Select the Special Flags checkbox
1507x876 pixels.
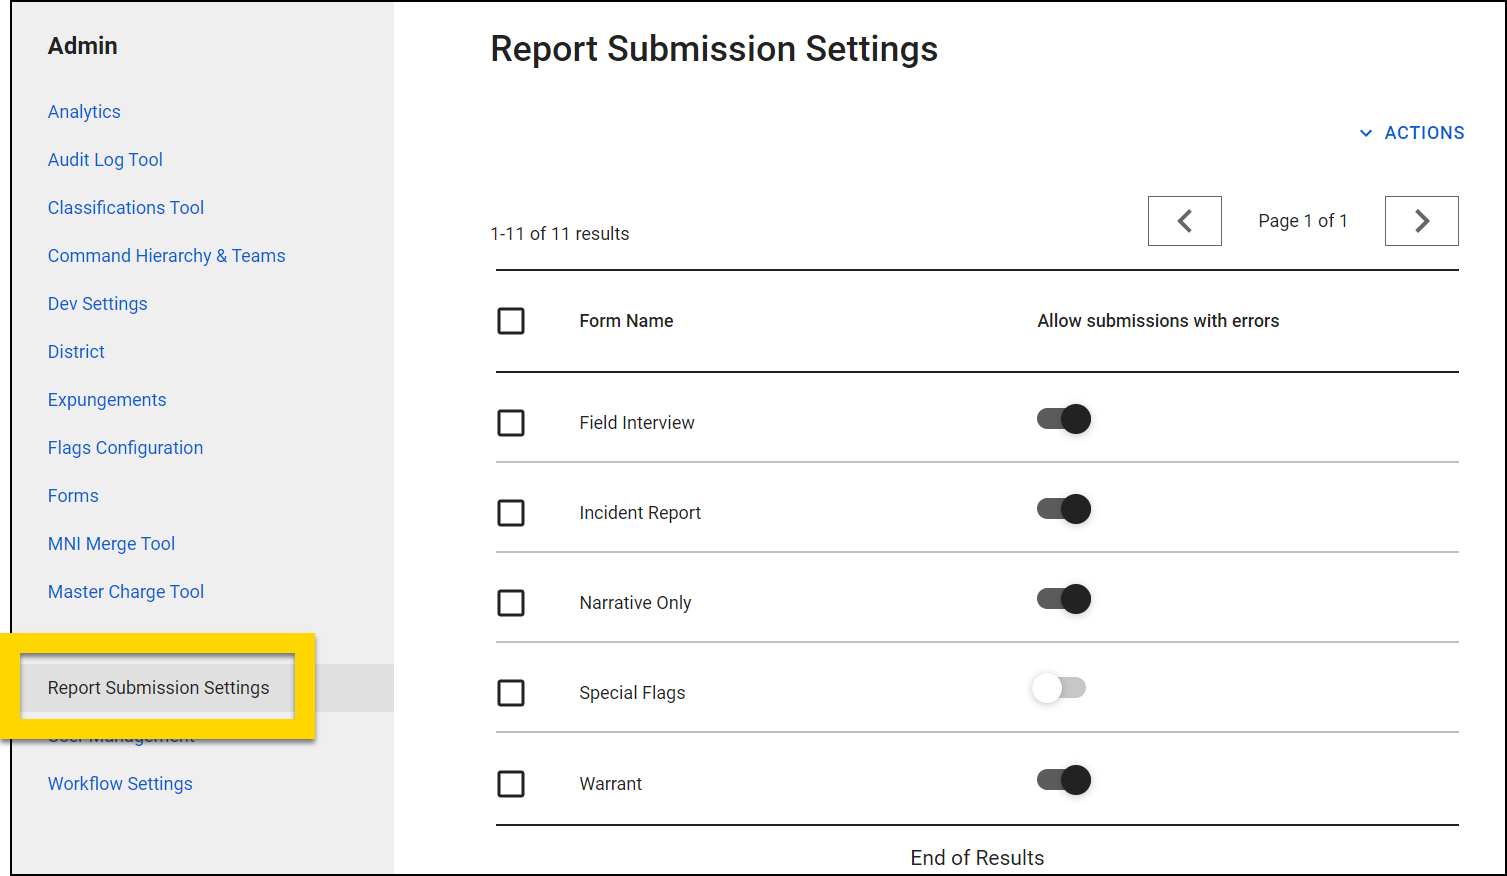click(511, 692)
